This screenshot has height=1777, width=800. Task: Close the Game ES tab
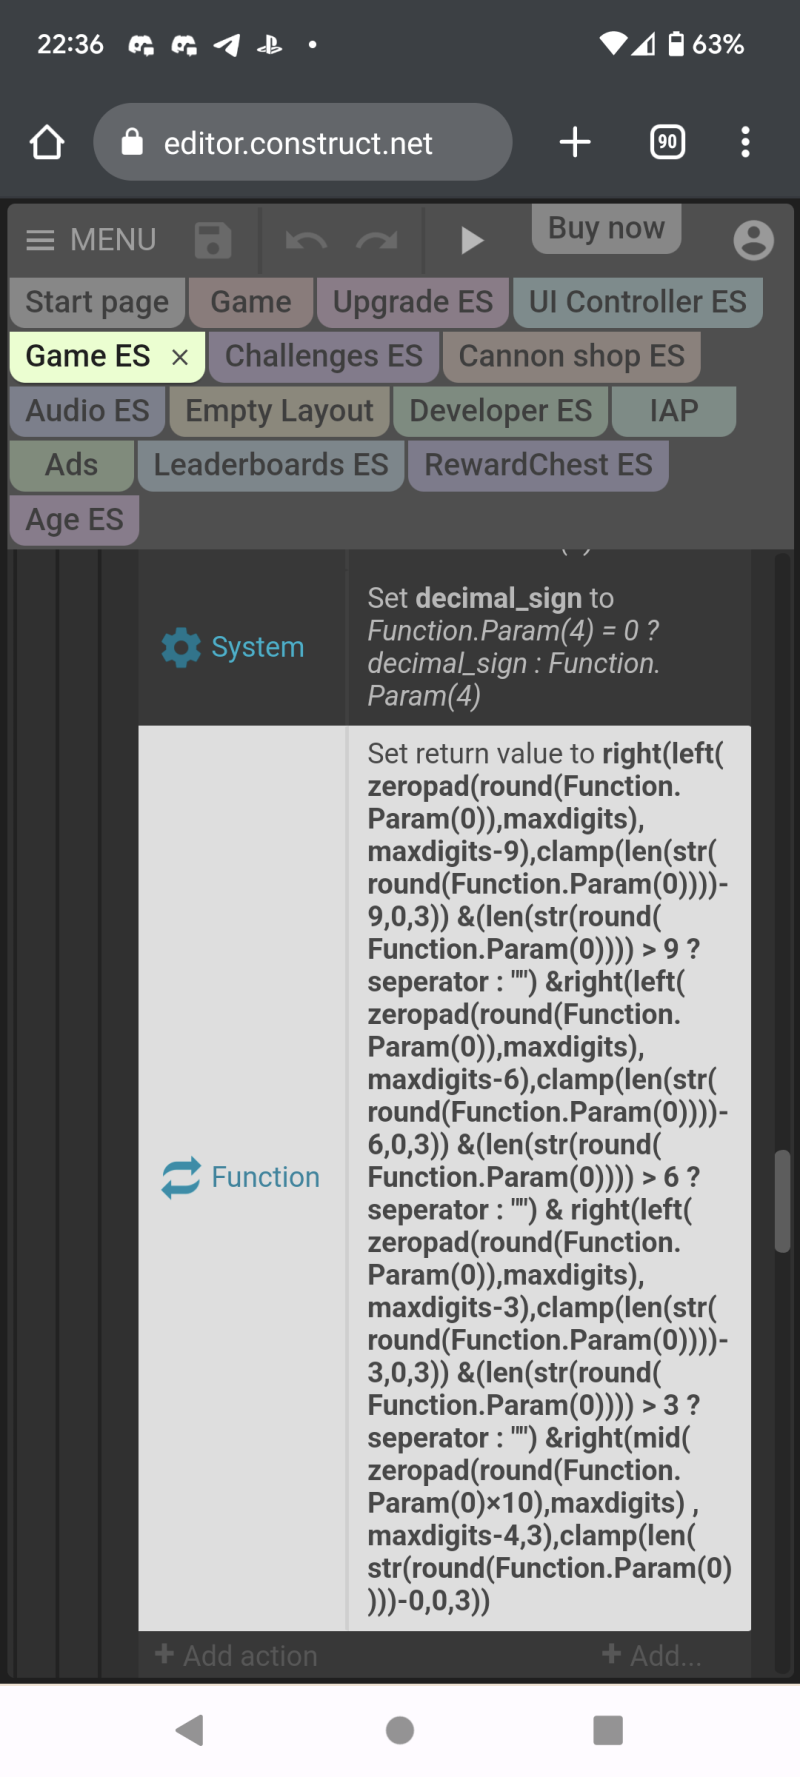click(180, 357)
